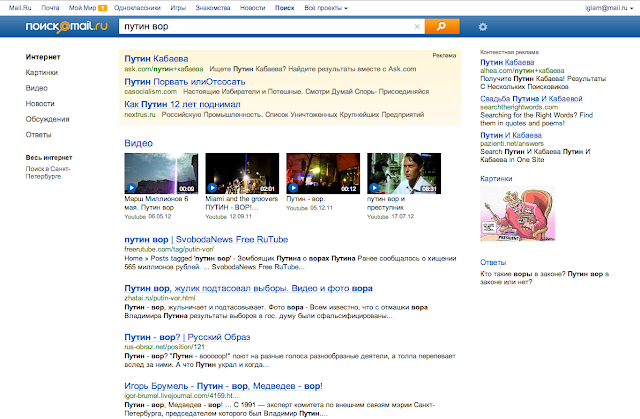Open Одноклассники in top bar
Viewport: 640px width, 419px height.
(137, 8)
